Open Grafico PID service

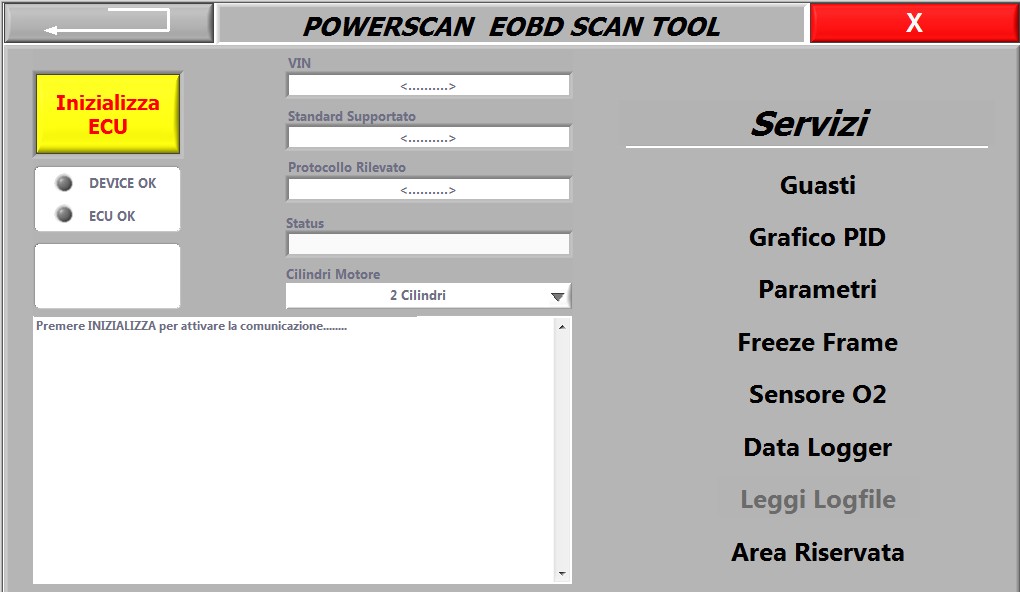pyautogui.click(x=817, y=238)
